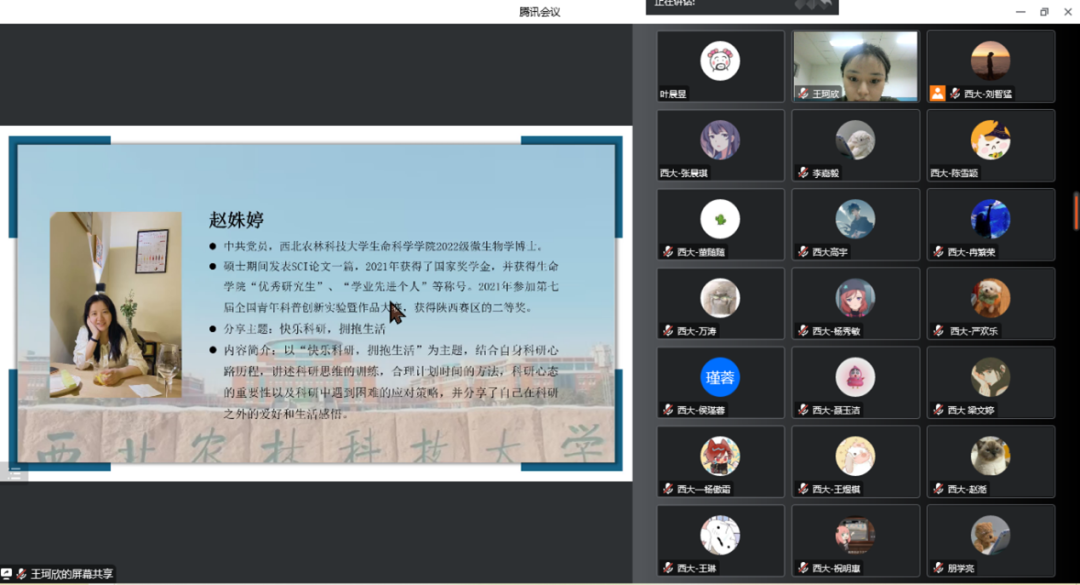Select the 西大-陈雪颖 participant tile
This screenshot has height=585, width=1080.
[990, 145]
